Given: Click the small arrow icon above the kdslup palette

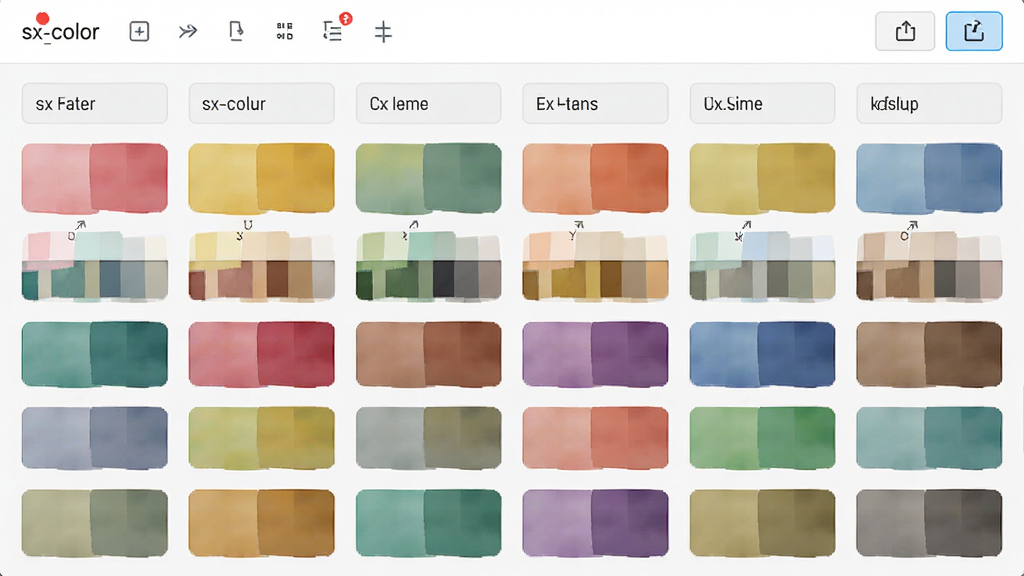Looking at the screenshot, I should (x=912, y=225).
